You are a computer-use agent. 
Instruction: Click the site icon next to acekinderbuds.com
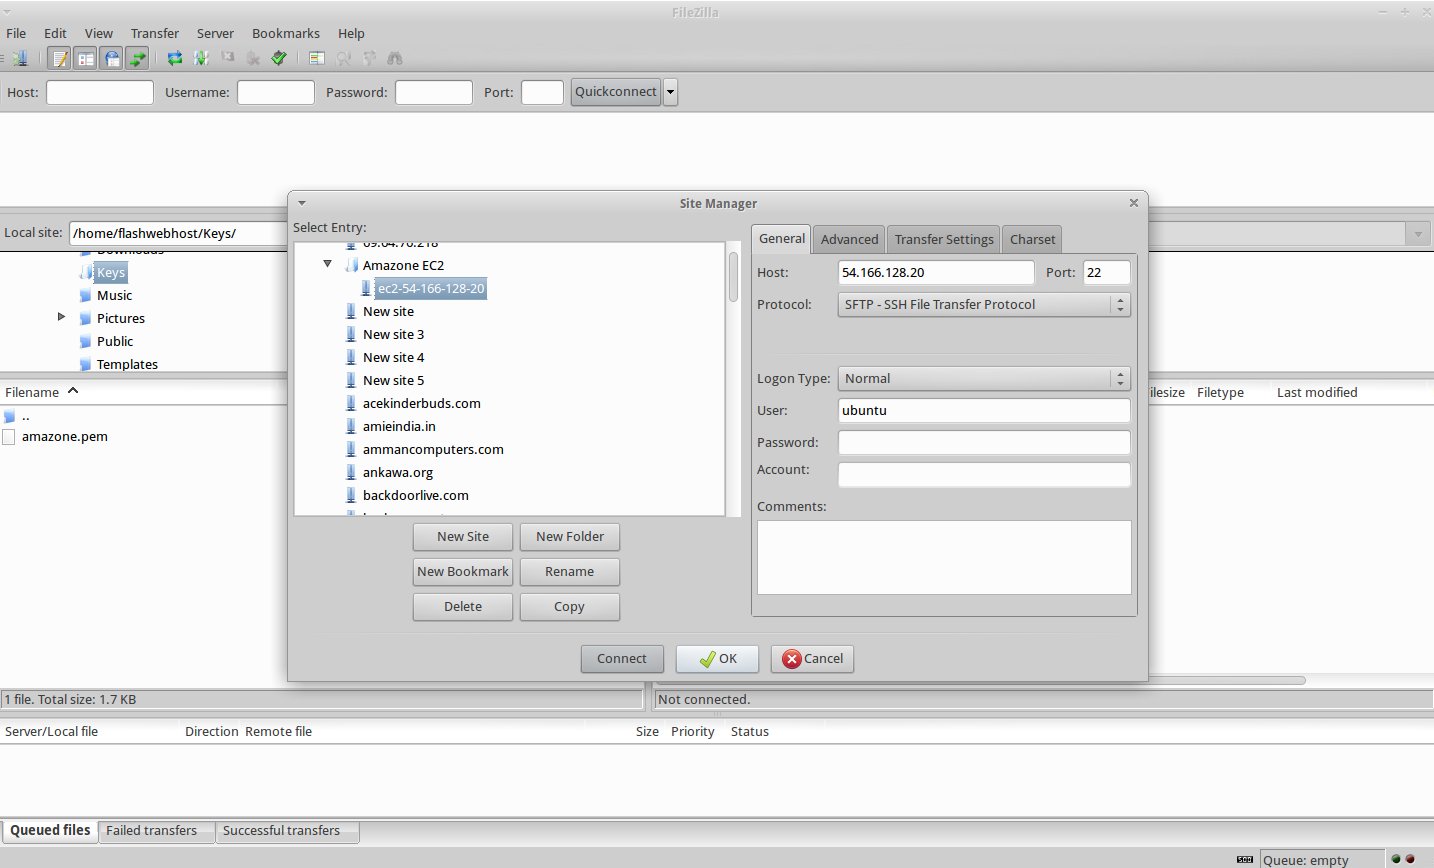(x=351, y=403)
